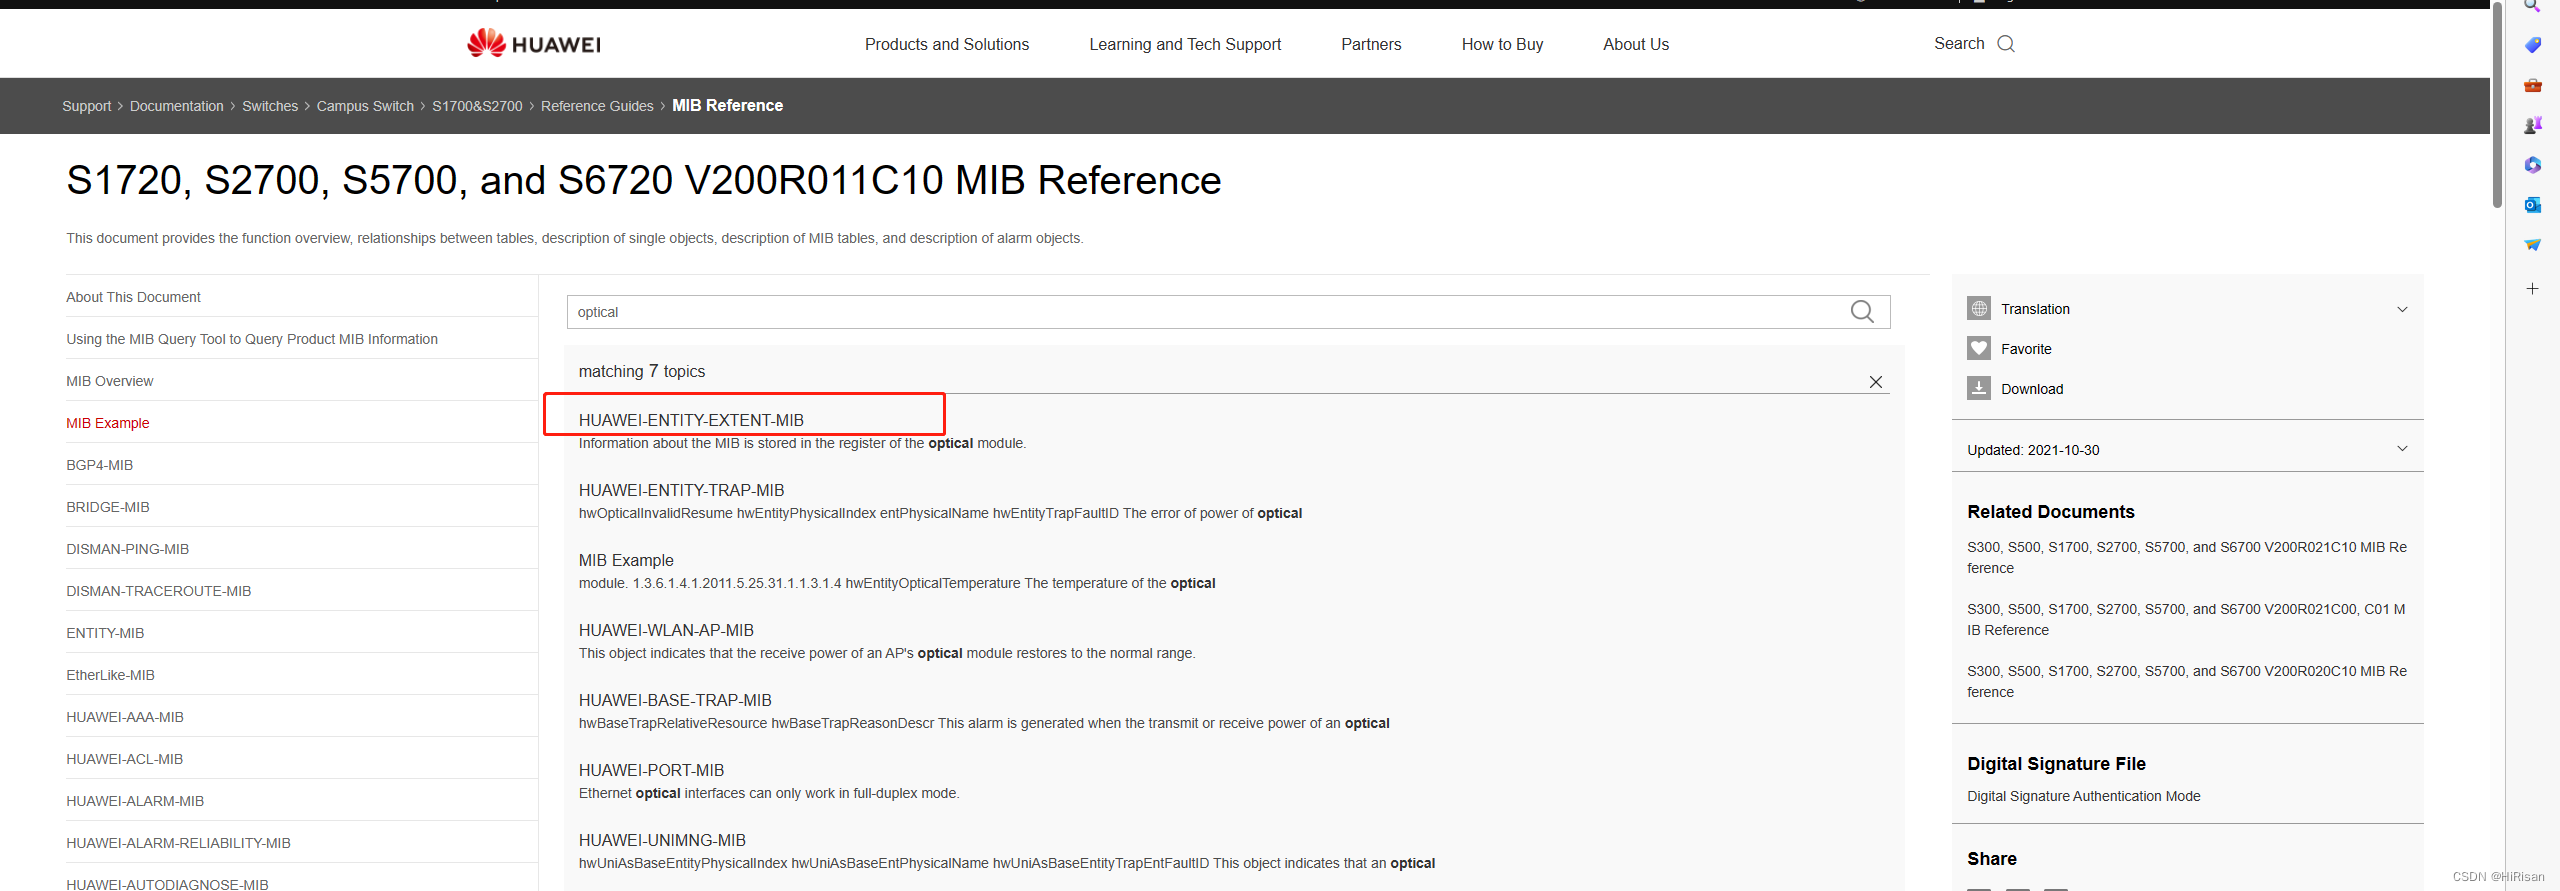This screenshot has height=891, width=2560.
Task: Go to Campus Switch breadcrumb
Action: click(x=365, y=106)
